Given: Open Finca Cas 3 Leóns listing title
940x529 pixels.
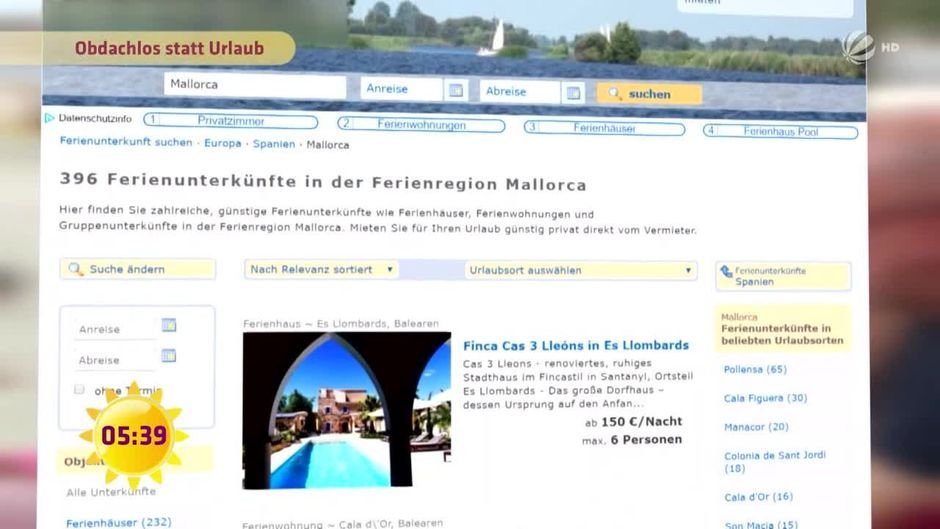Looking at the screenshot, I should [575, 345].
